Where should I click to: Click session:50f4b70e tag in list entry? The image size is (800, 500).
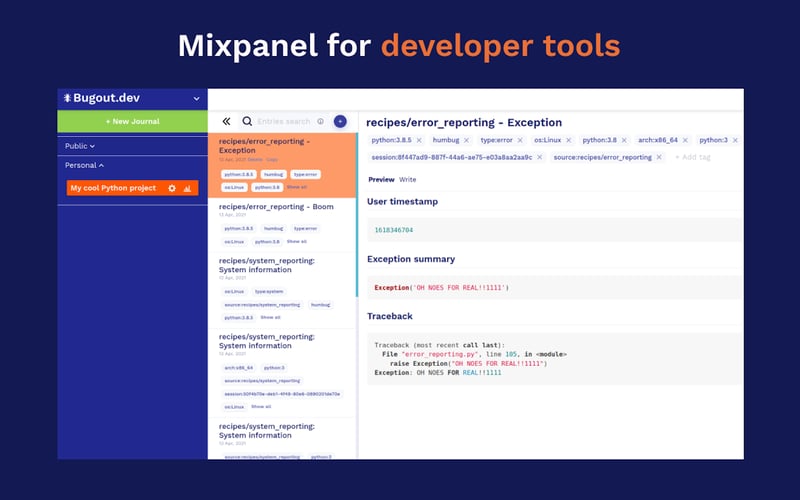[x=282, y=394]
